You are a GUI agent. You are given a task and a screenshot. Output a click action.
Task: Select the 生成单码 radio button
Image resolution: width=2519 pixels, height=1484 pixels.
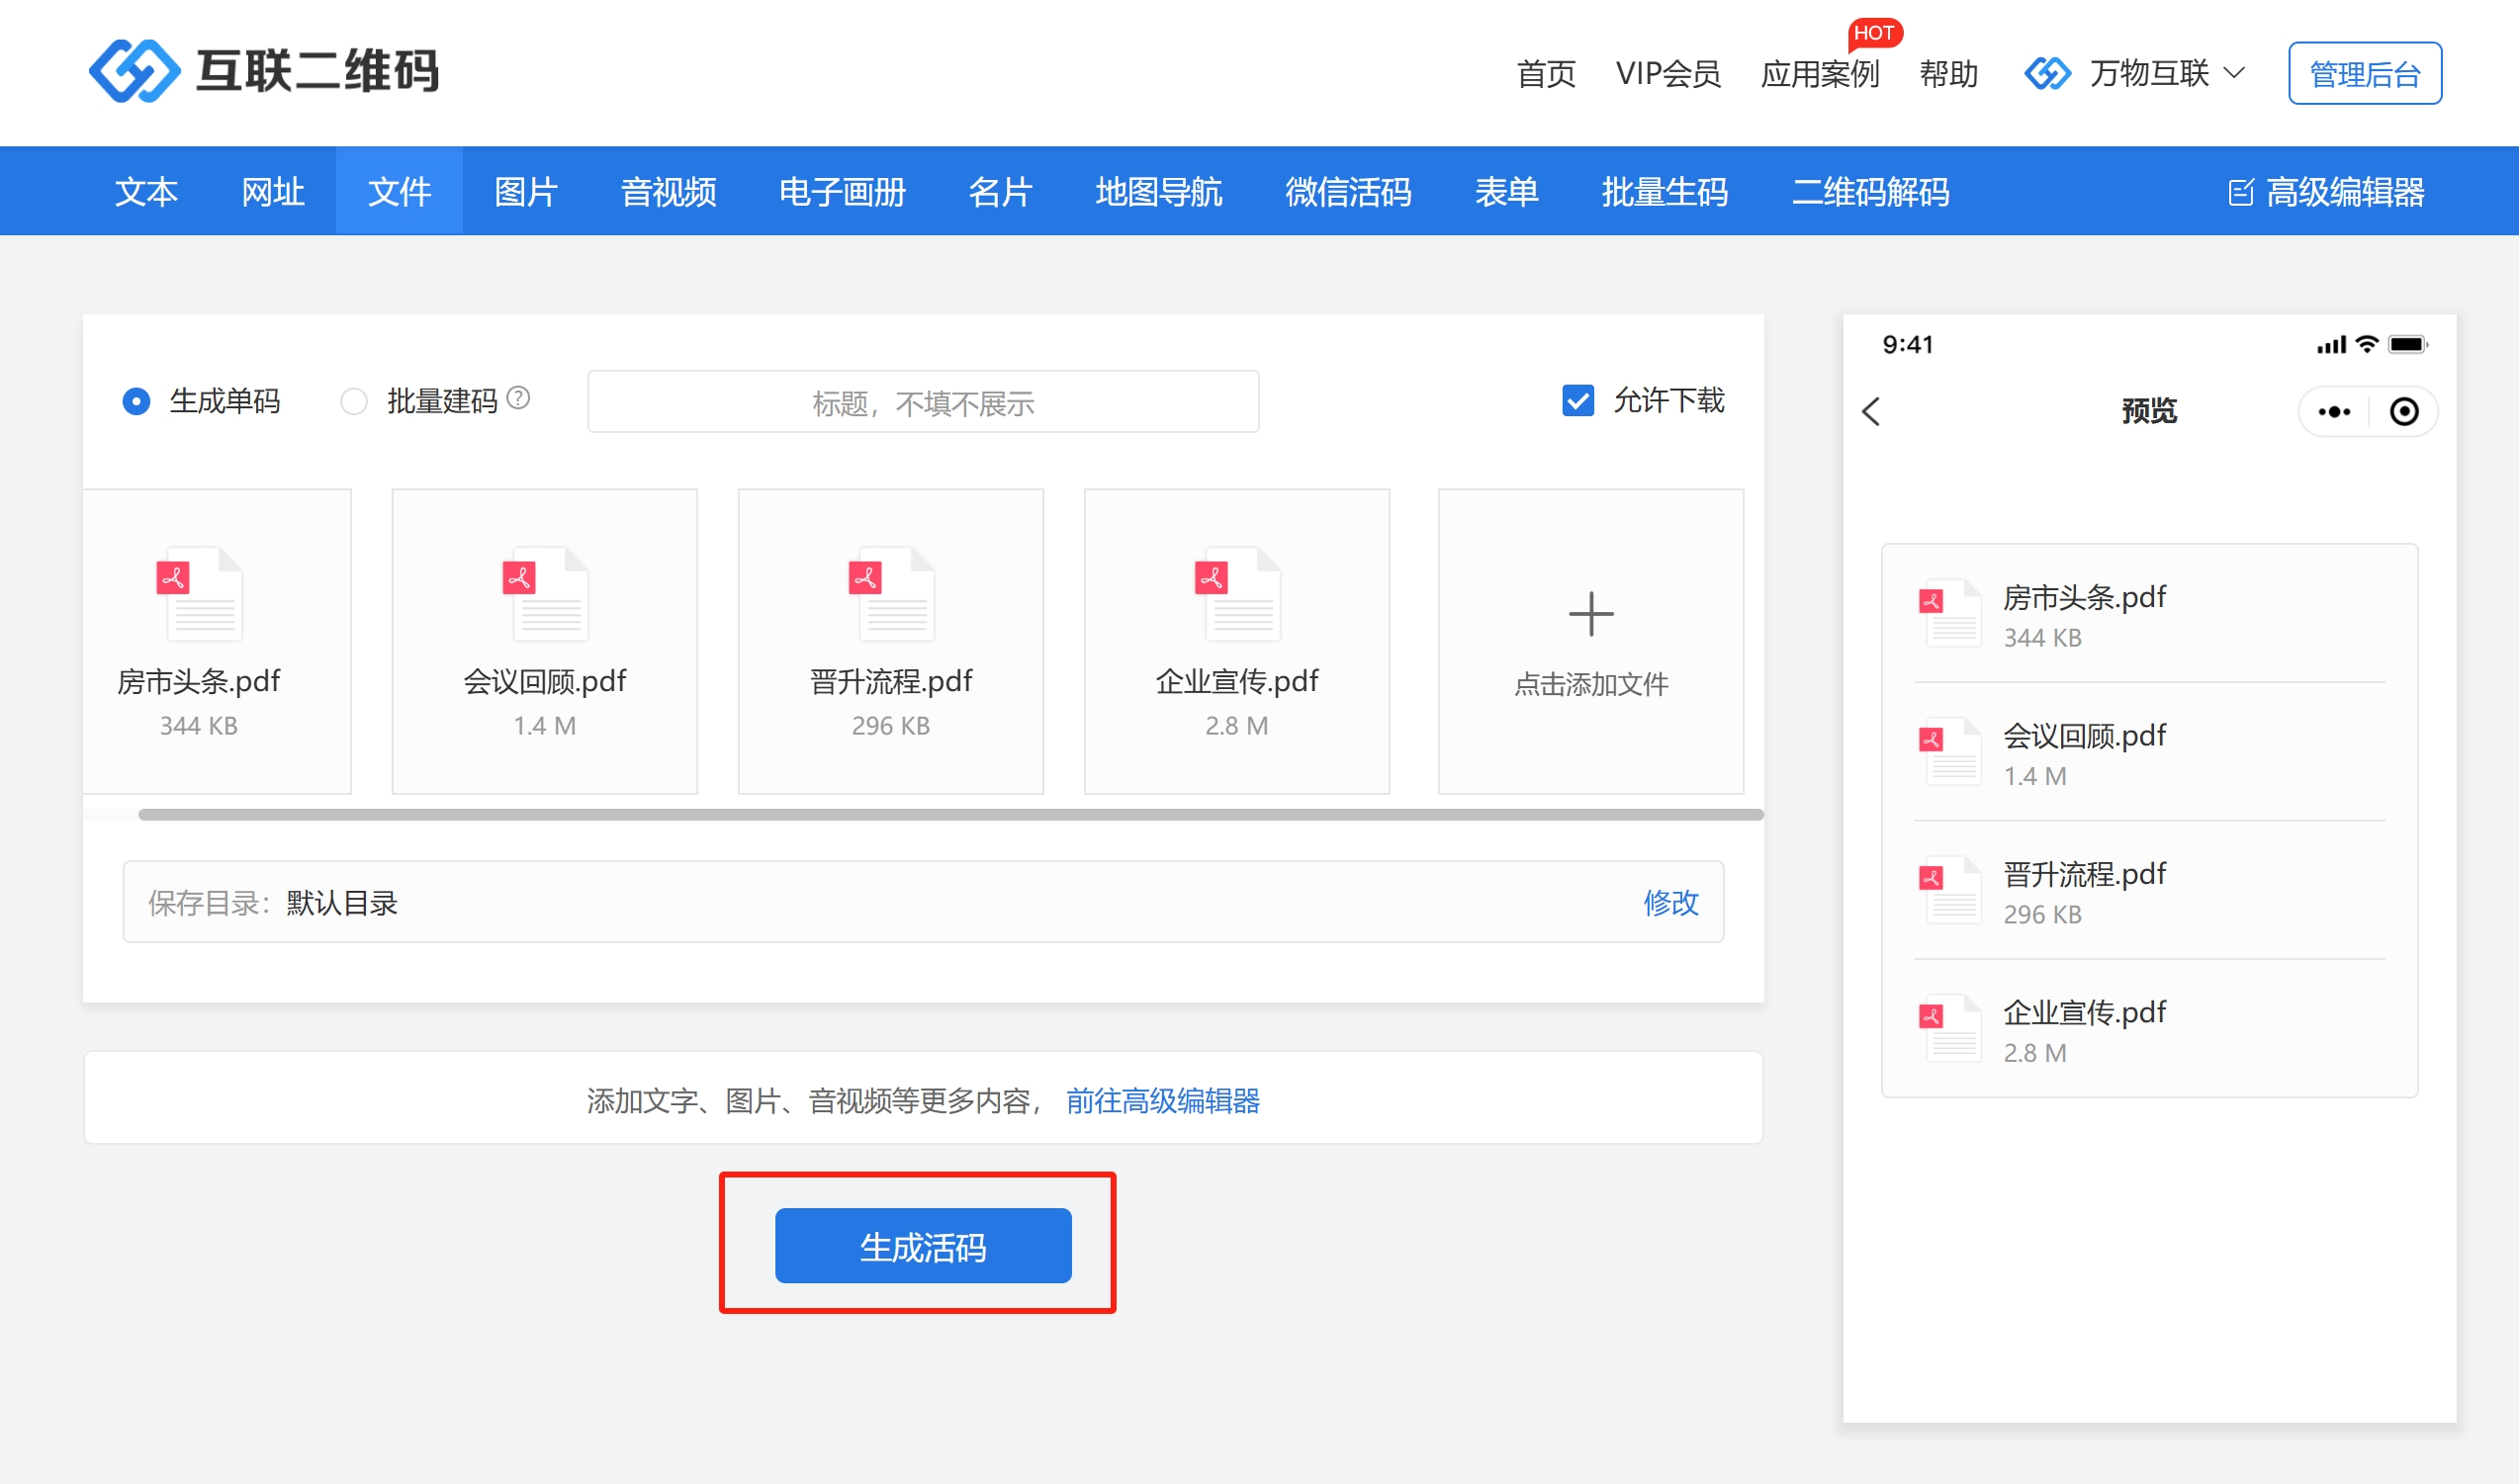pos(136,401)
